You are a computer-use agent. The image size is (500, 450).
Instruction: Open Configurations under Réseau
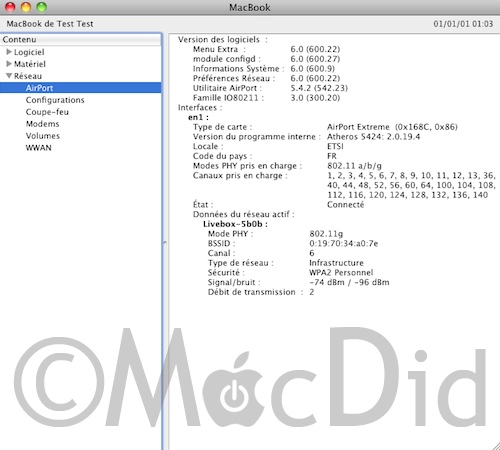[x=55, y=100]
